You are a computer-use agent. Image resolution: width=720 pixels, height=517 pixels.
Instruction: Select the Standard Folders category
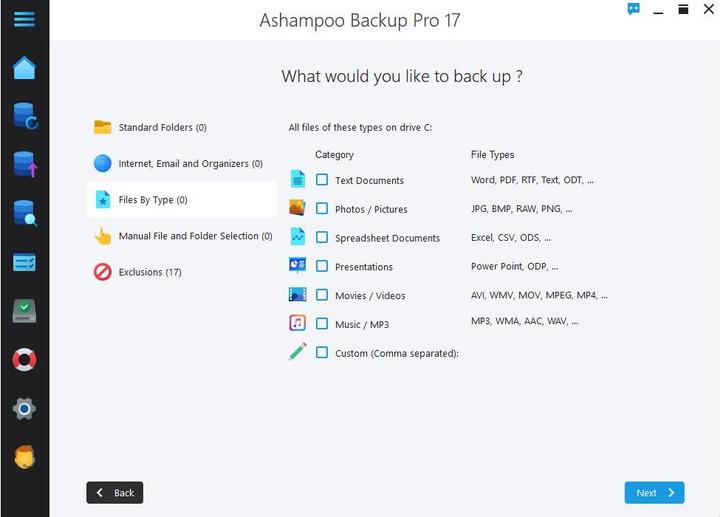162,128
